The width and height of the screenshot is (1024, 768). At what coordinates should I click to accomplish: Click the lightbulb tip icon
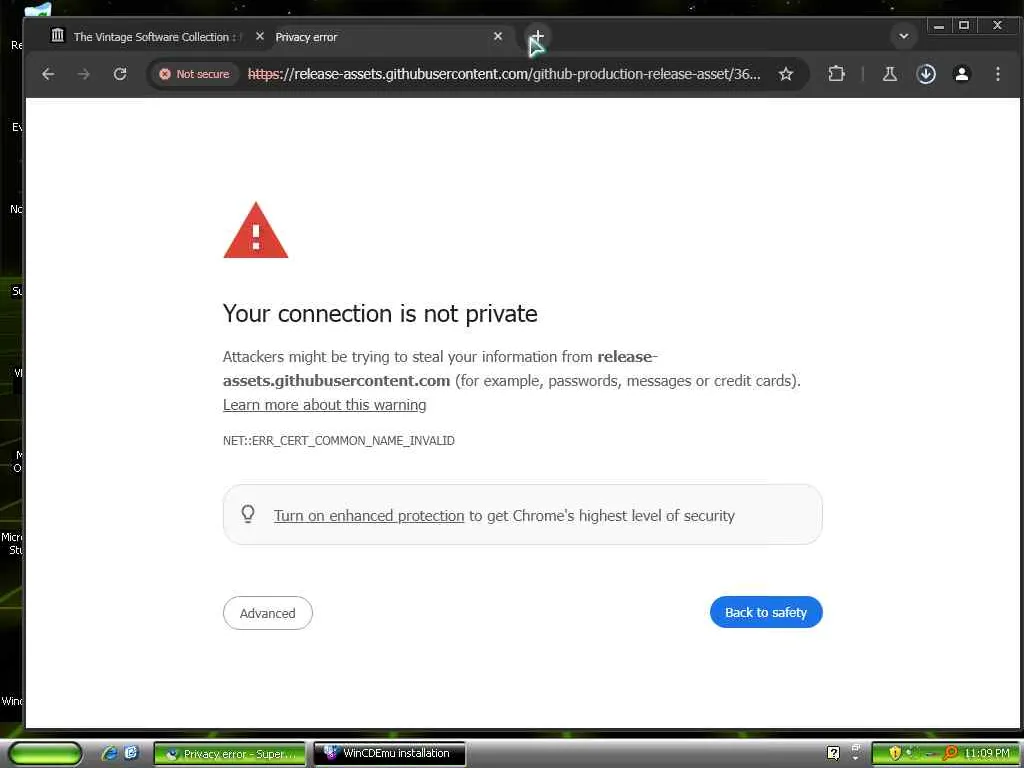click(248, 514)
